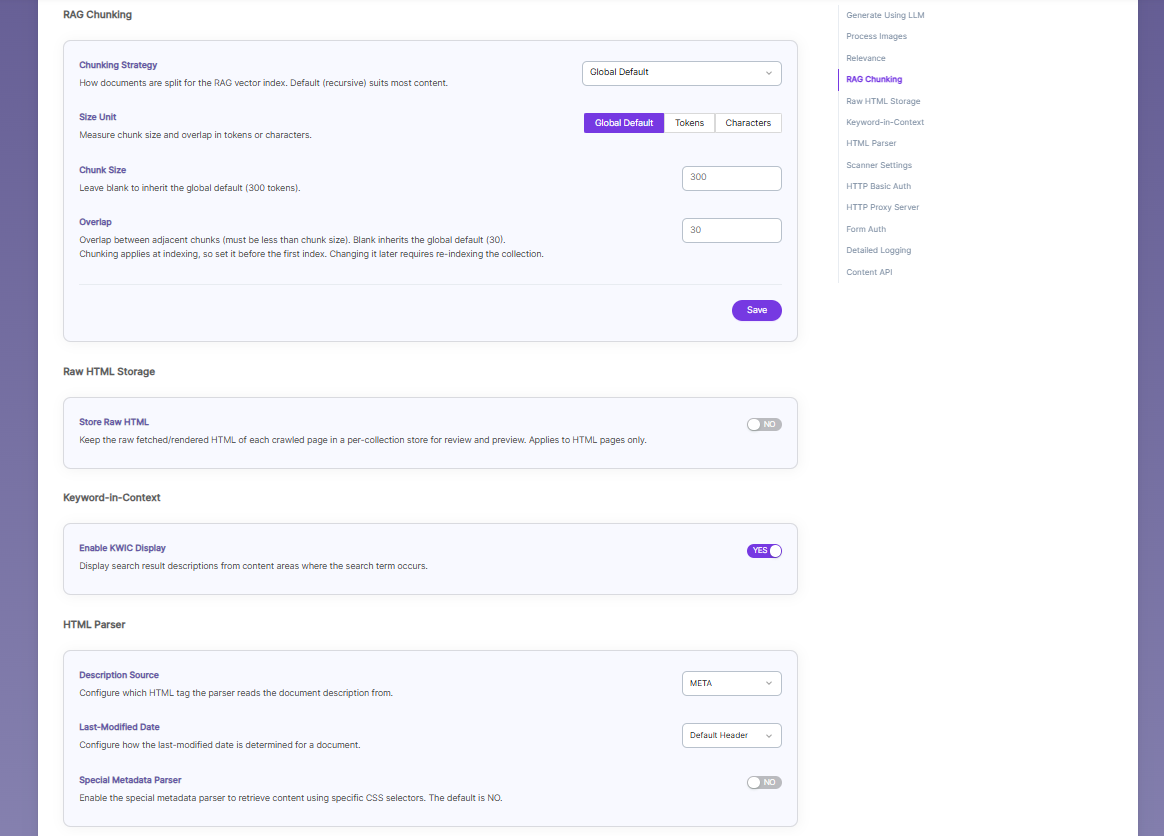1164x836 pixels.
Task: Open Detailed Logging nav item
Action: [878, 250]
